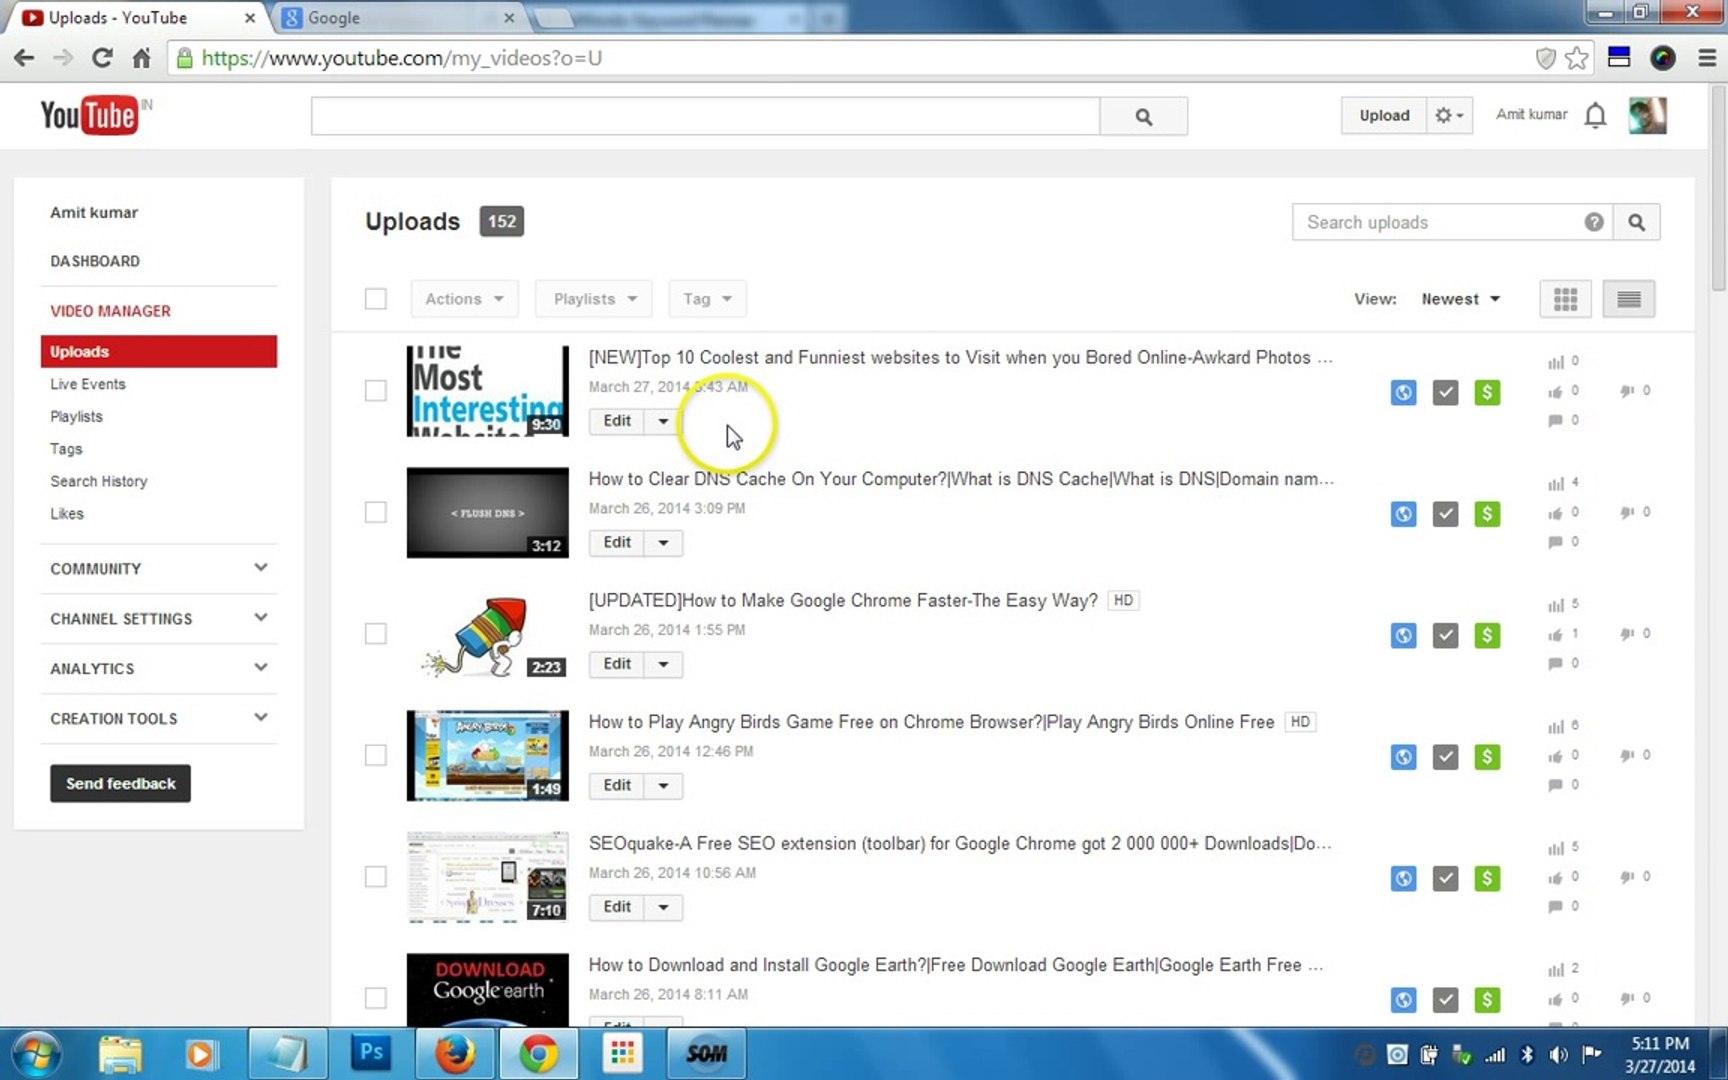Open Windows Explorer folder in taskbar
The height and width of the screenshot is (1080, 1728).
(x=120, y=1054)
